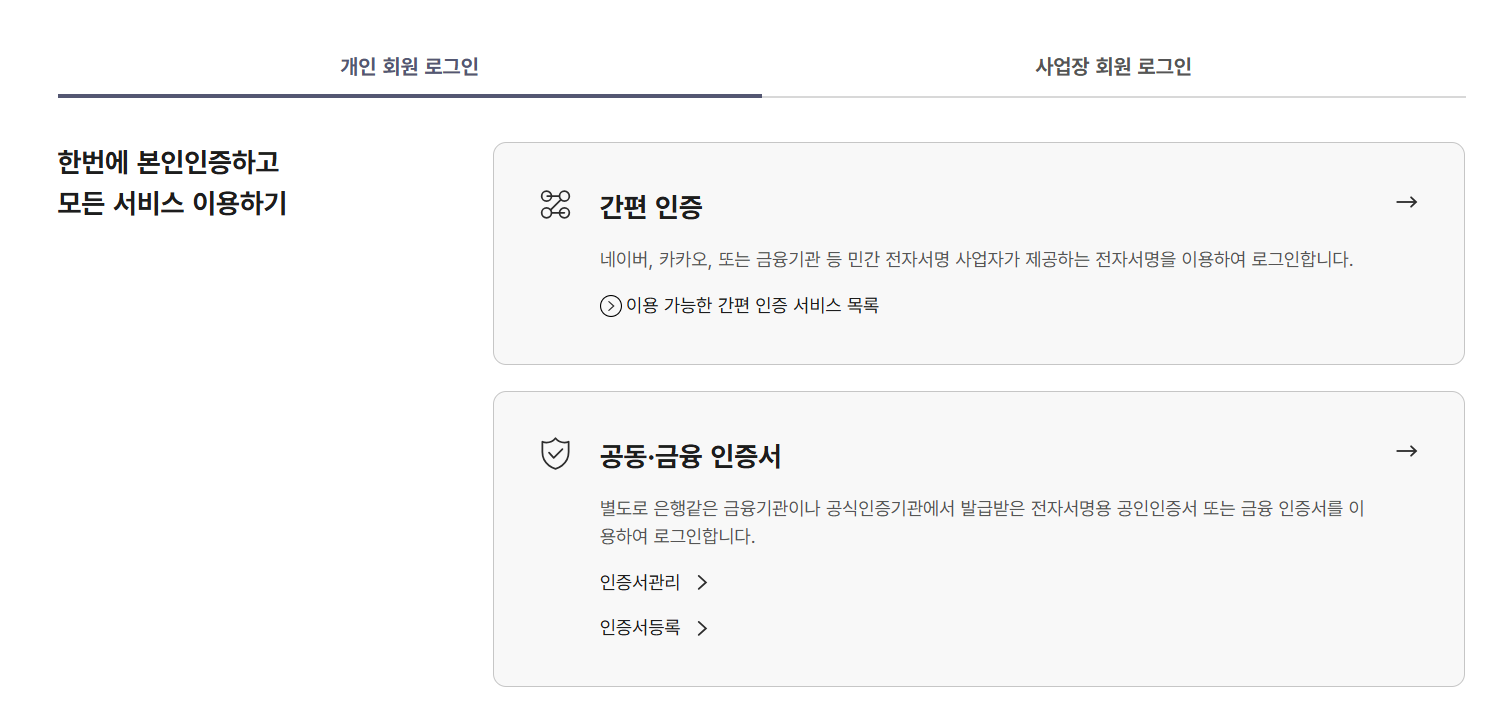This screenshot has height=715, width=1485.
Task: Click heading line 모든 서비스 이용하기
Action: [172, 203]
